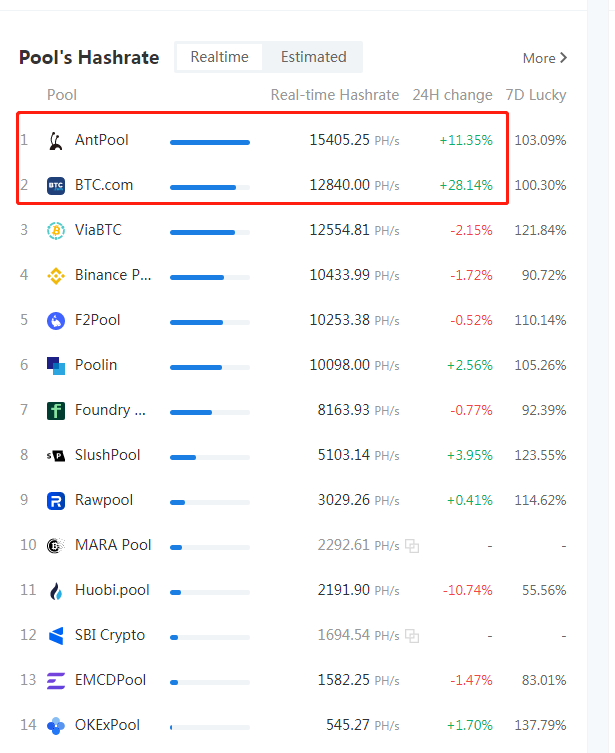Click the 7D Lucky column header
Screen dimensions: 615x753
coord(536,95)
